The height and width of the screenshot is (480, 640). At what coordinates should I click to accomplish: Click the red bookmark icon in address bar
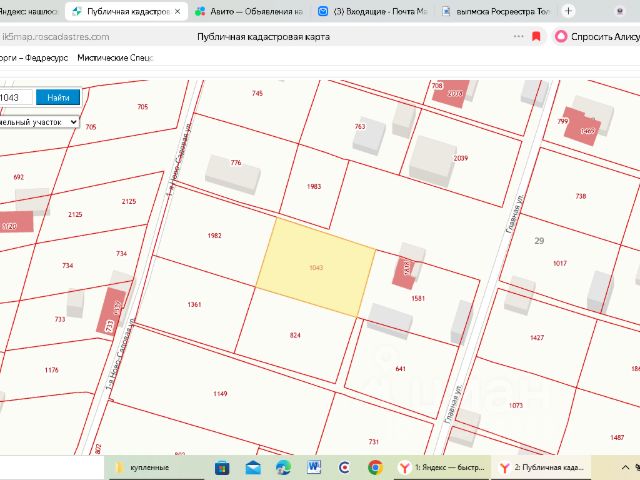[536, 37]
